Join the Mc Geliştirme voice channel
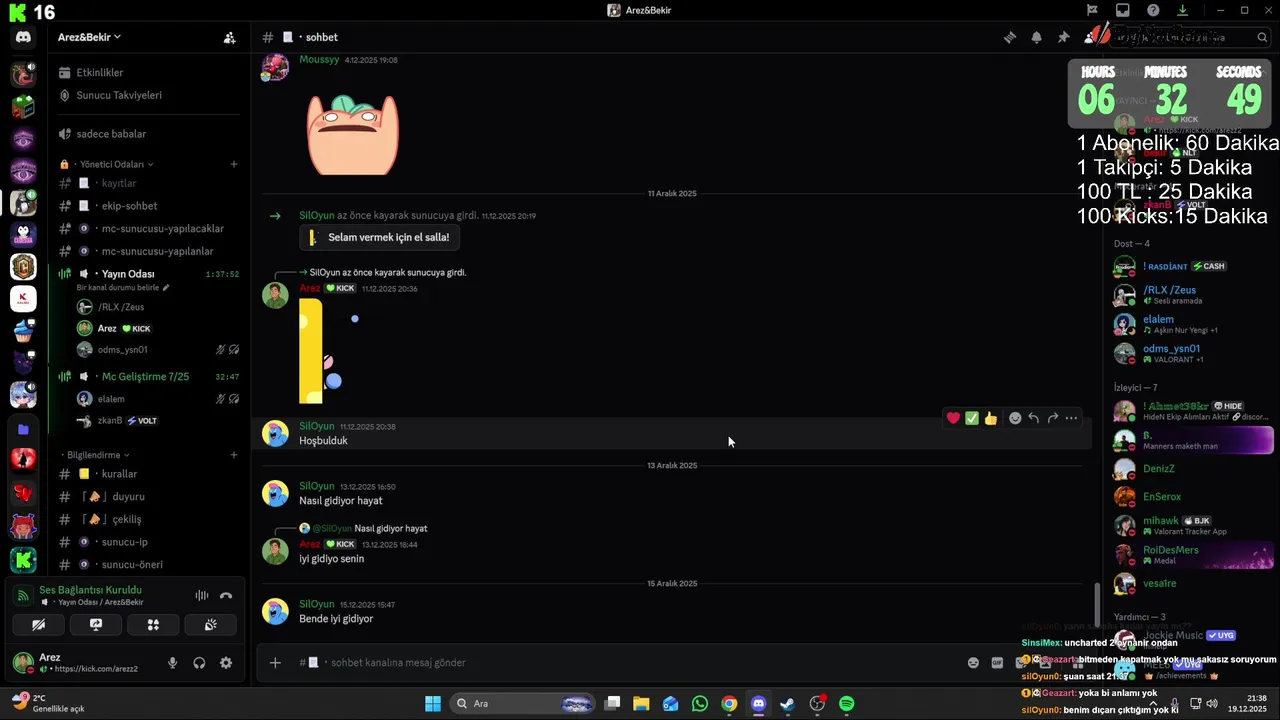The image size is (1280, 720). 147,376
